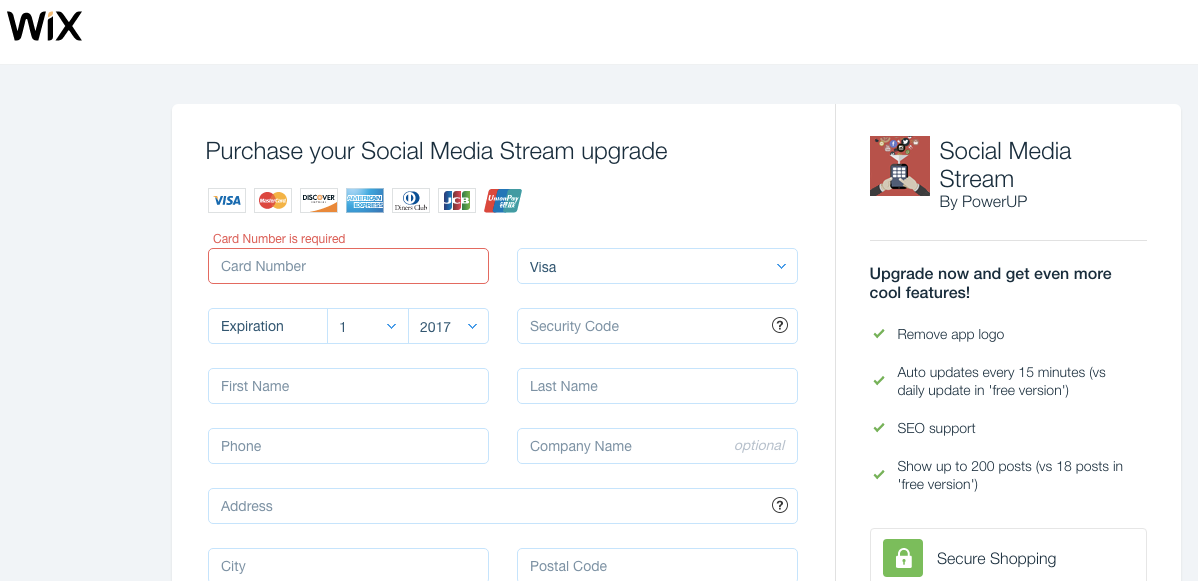Click the Social Media Stream app thumbnail

[x=899, y=166]
